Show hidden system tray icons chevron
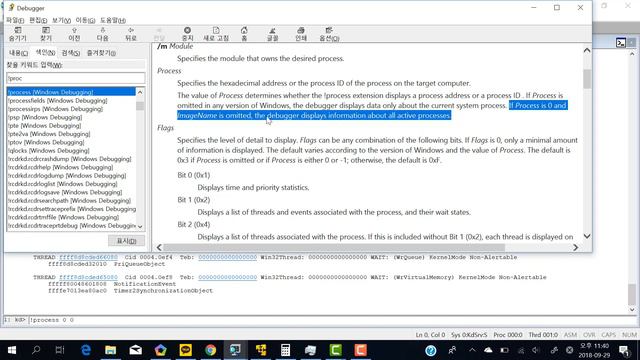The height and width of the screenshot is (360, 640). click(472, 350)
